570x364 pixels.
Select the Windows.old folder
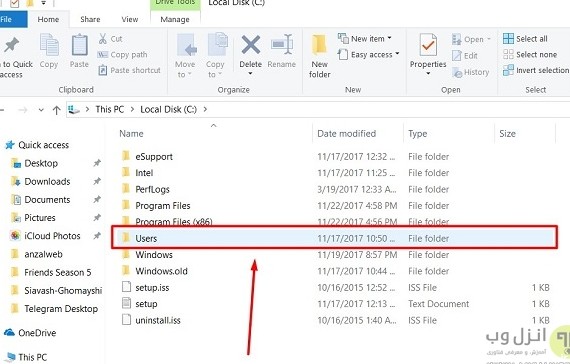[x=161, y=271]
